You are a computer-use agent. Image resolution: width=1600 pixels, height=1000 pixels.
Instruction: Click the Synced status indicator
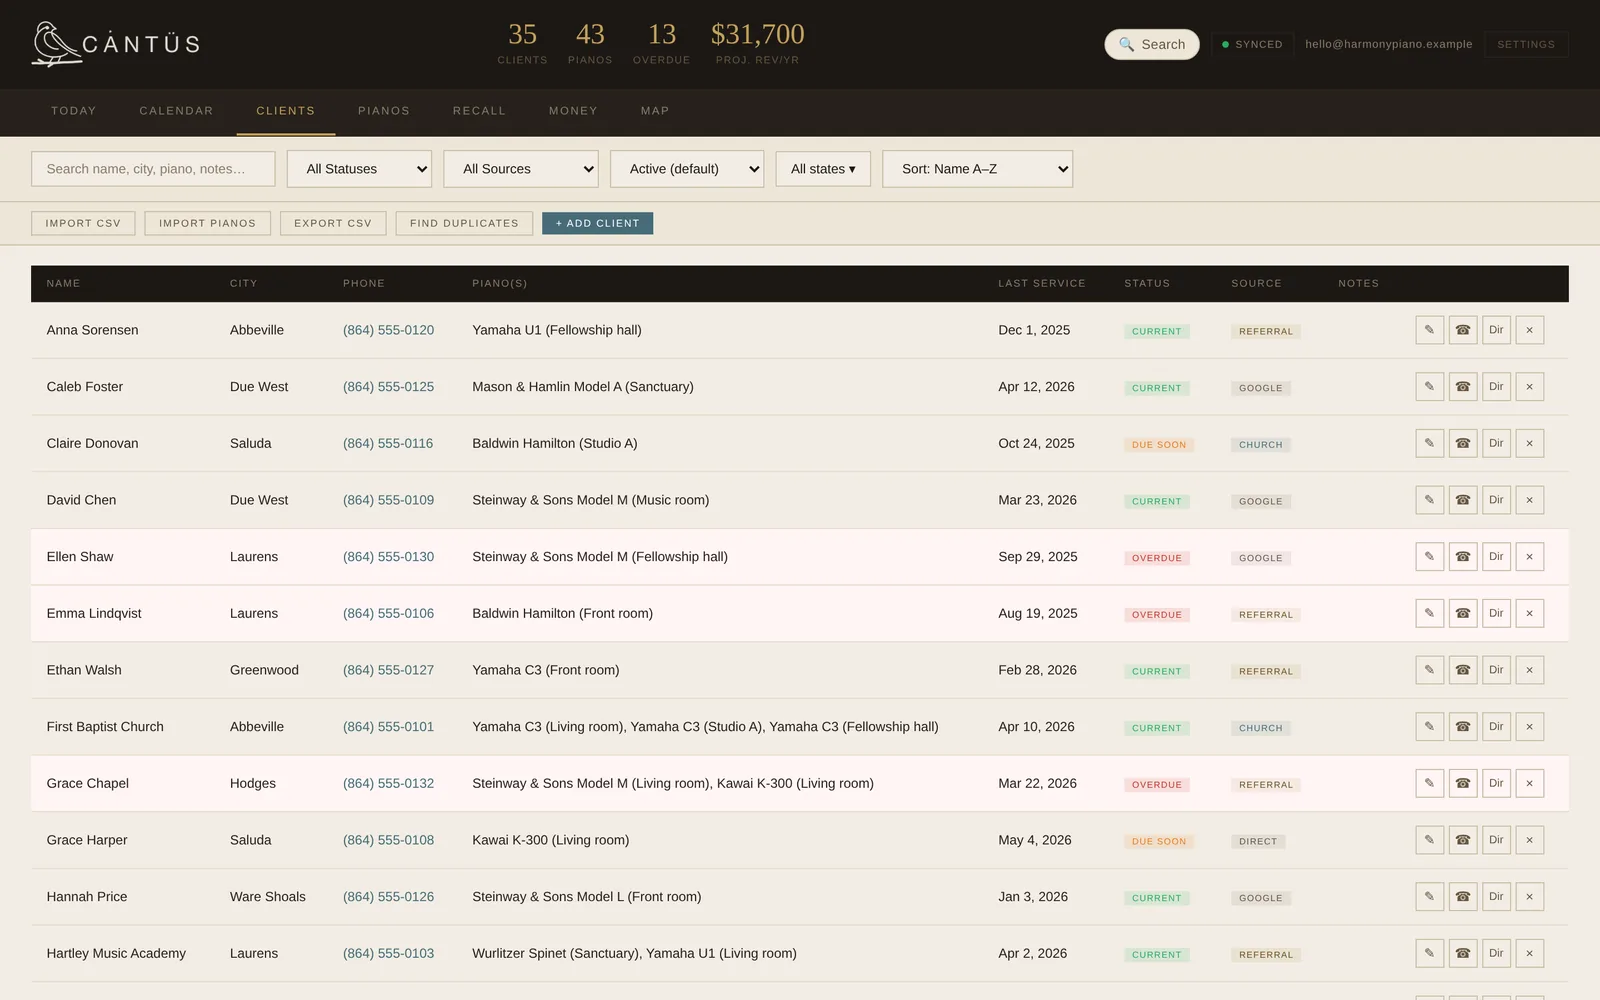1252,44
